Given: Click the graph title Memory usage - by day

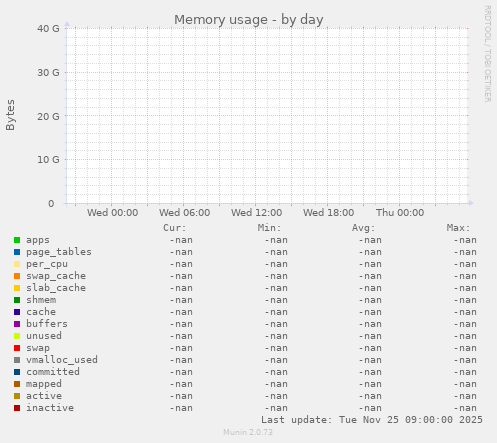Looking at the screenshot, I should tap(249, 20).
